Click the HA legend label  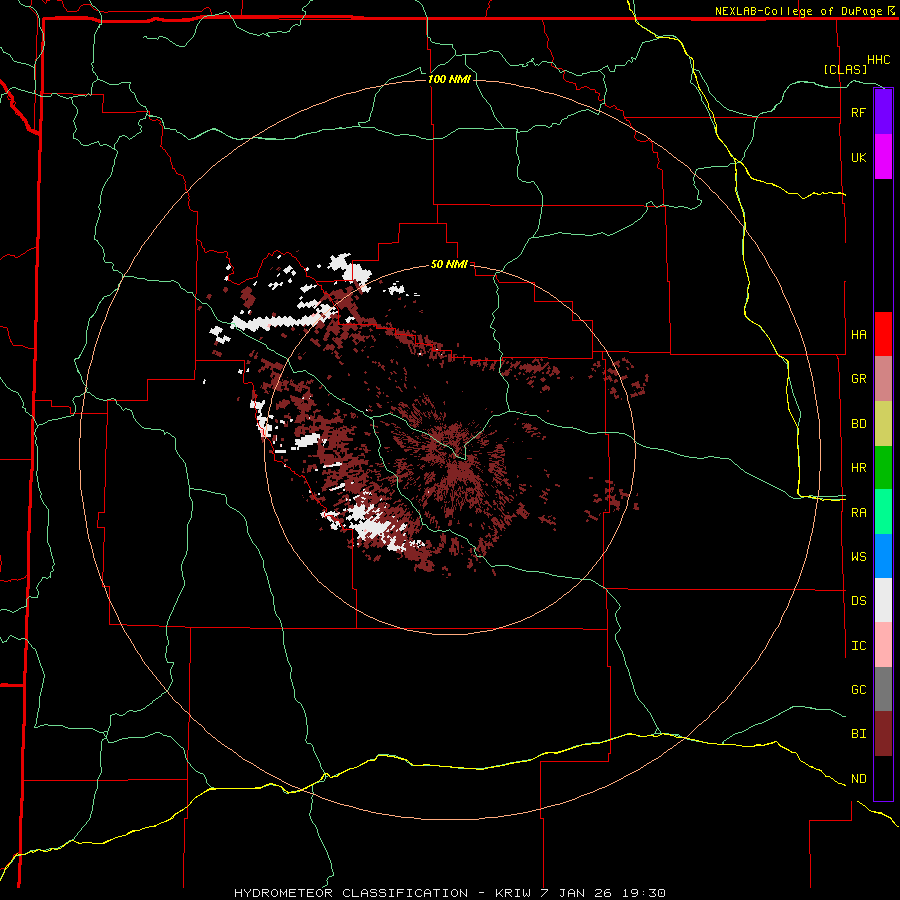tap(858, 334)
